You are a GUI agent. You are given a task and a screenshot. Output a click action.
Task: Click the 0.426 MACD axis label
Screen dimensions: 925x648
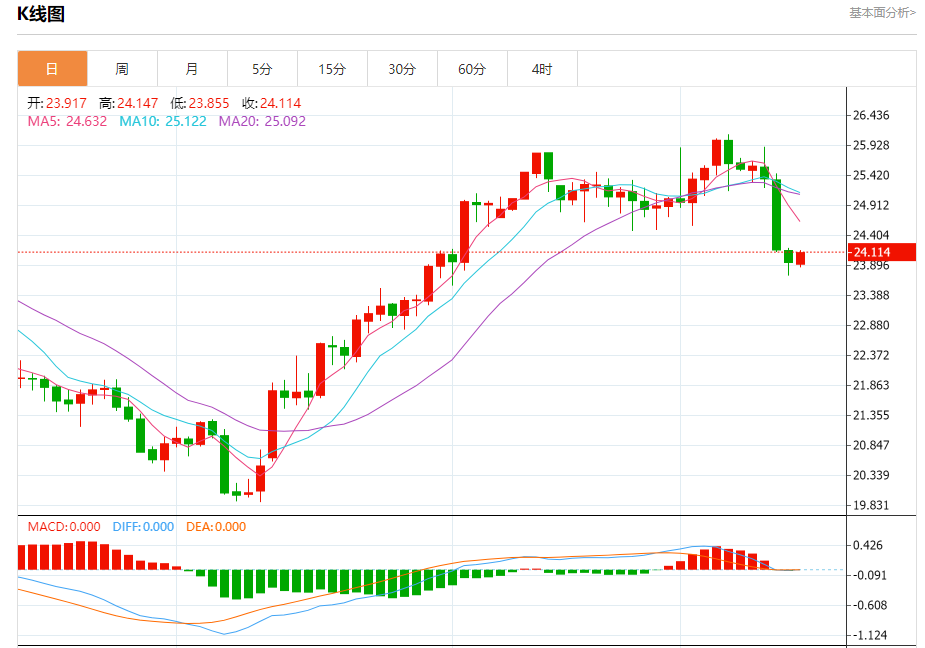pyautogui.click(x=868, y=545)
